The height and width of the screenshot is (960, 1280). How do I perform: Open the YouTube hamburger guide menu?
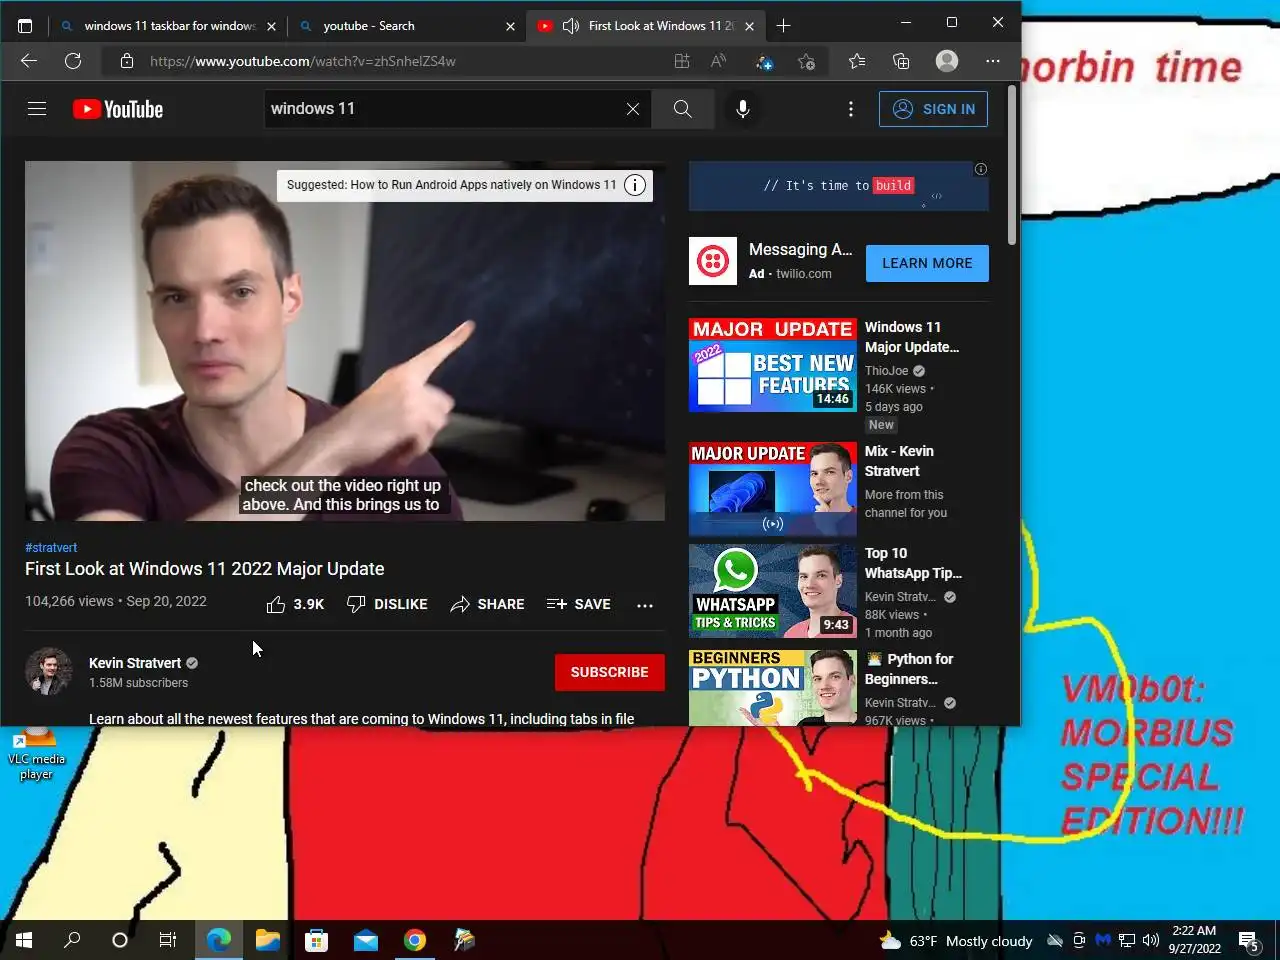click(x=37, y=109)
